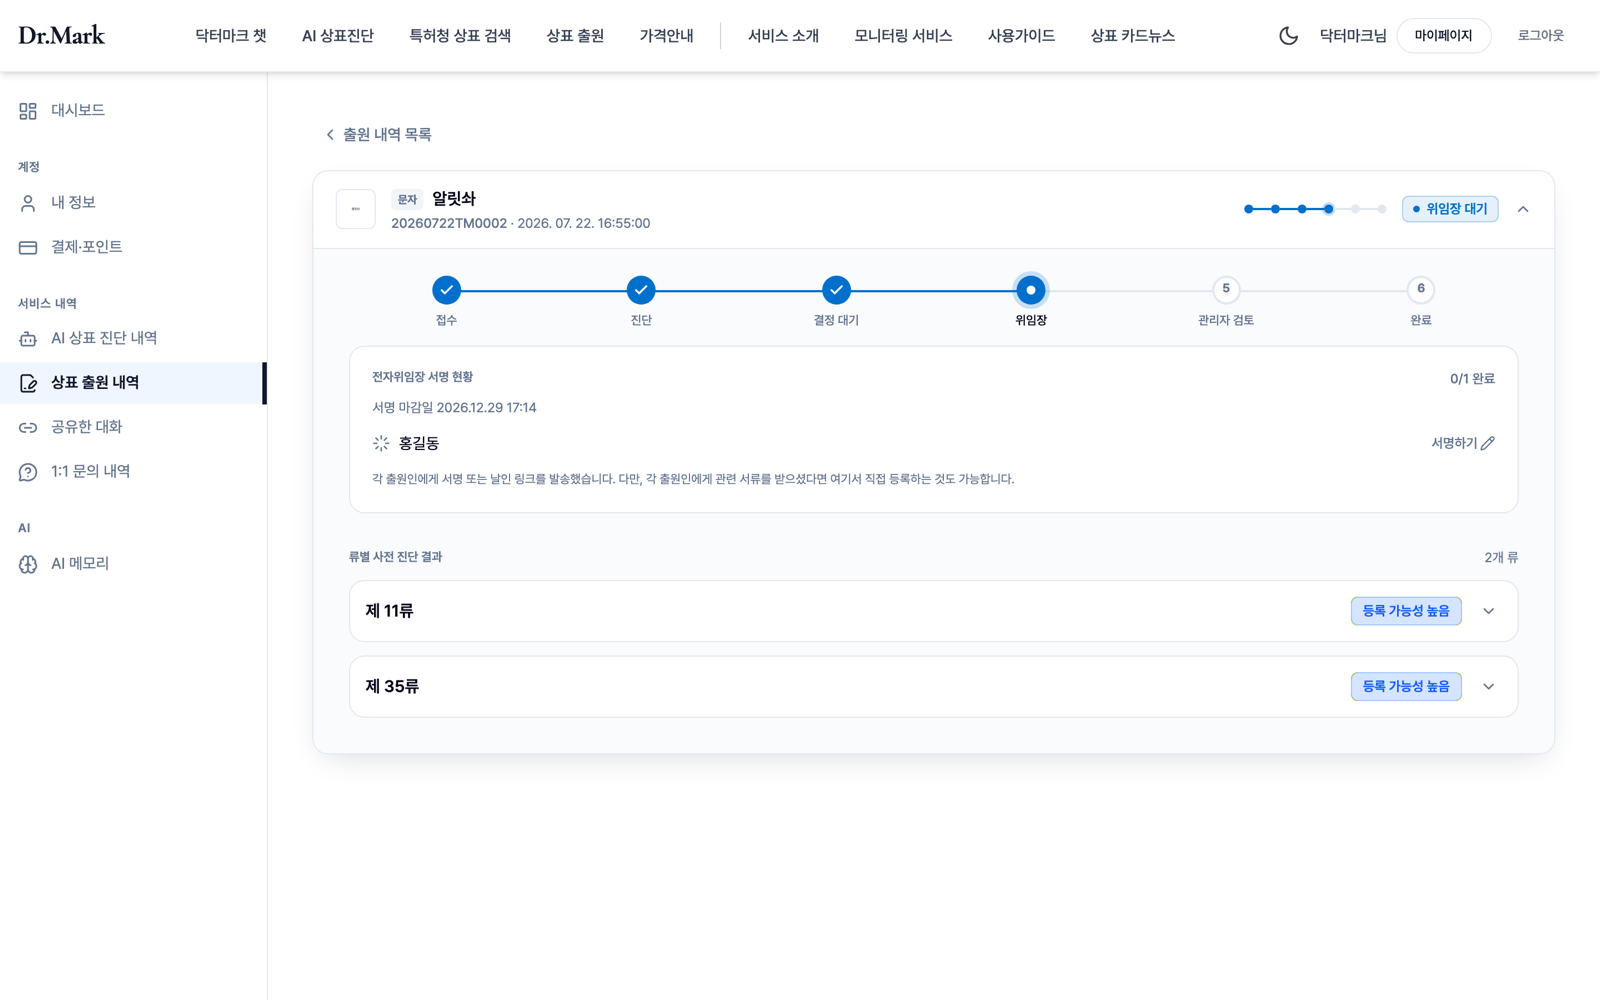The image size is (1600, 1000).
Task: Open the 상표 출원 menu
Action: tap(575, 35)
